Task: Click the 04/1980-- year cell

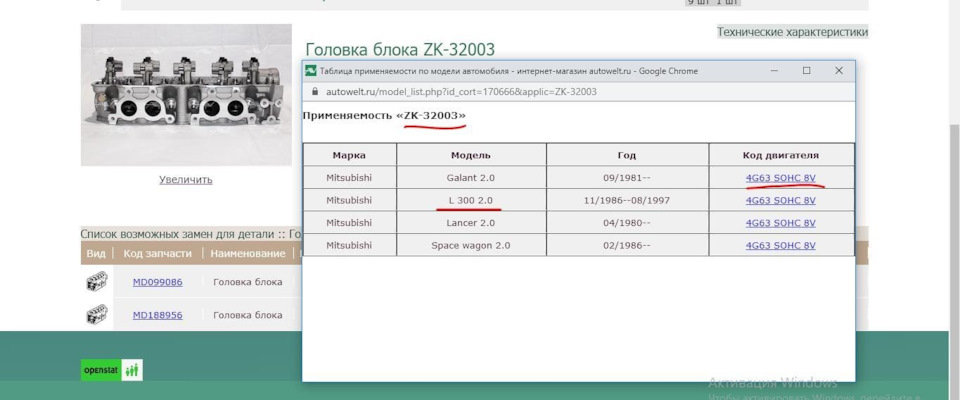Action: (627, 223)
